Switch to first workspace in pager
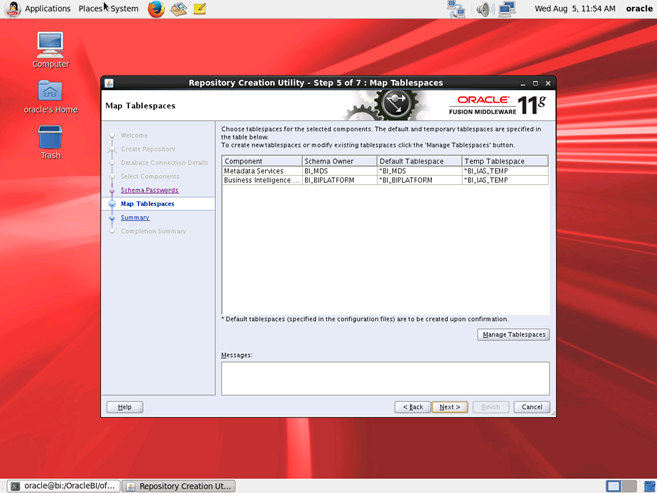Viewport: 657px width, 493px height. coord(613,486)
